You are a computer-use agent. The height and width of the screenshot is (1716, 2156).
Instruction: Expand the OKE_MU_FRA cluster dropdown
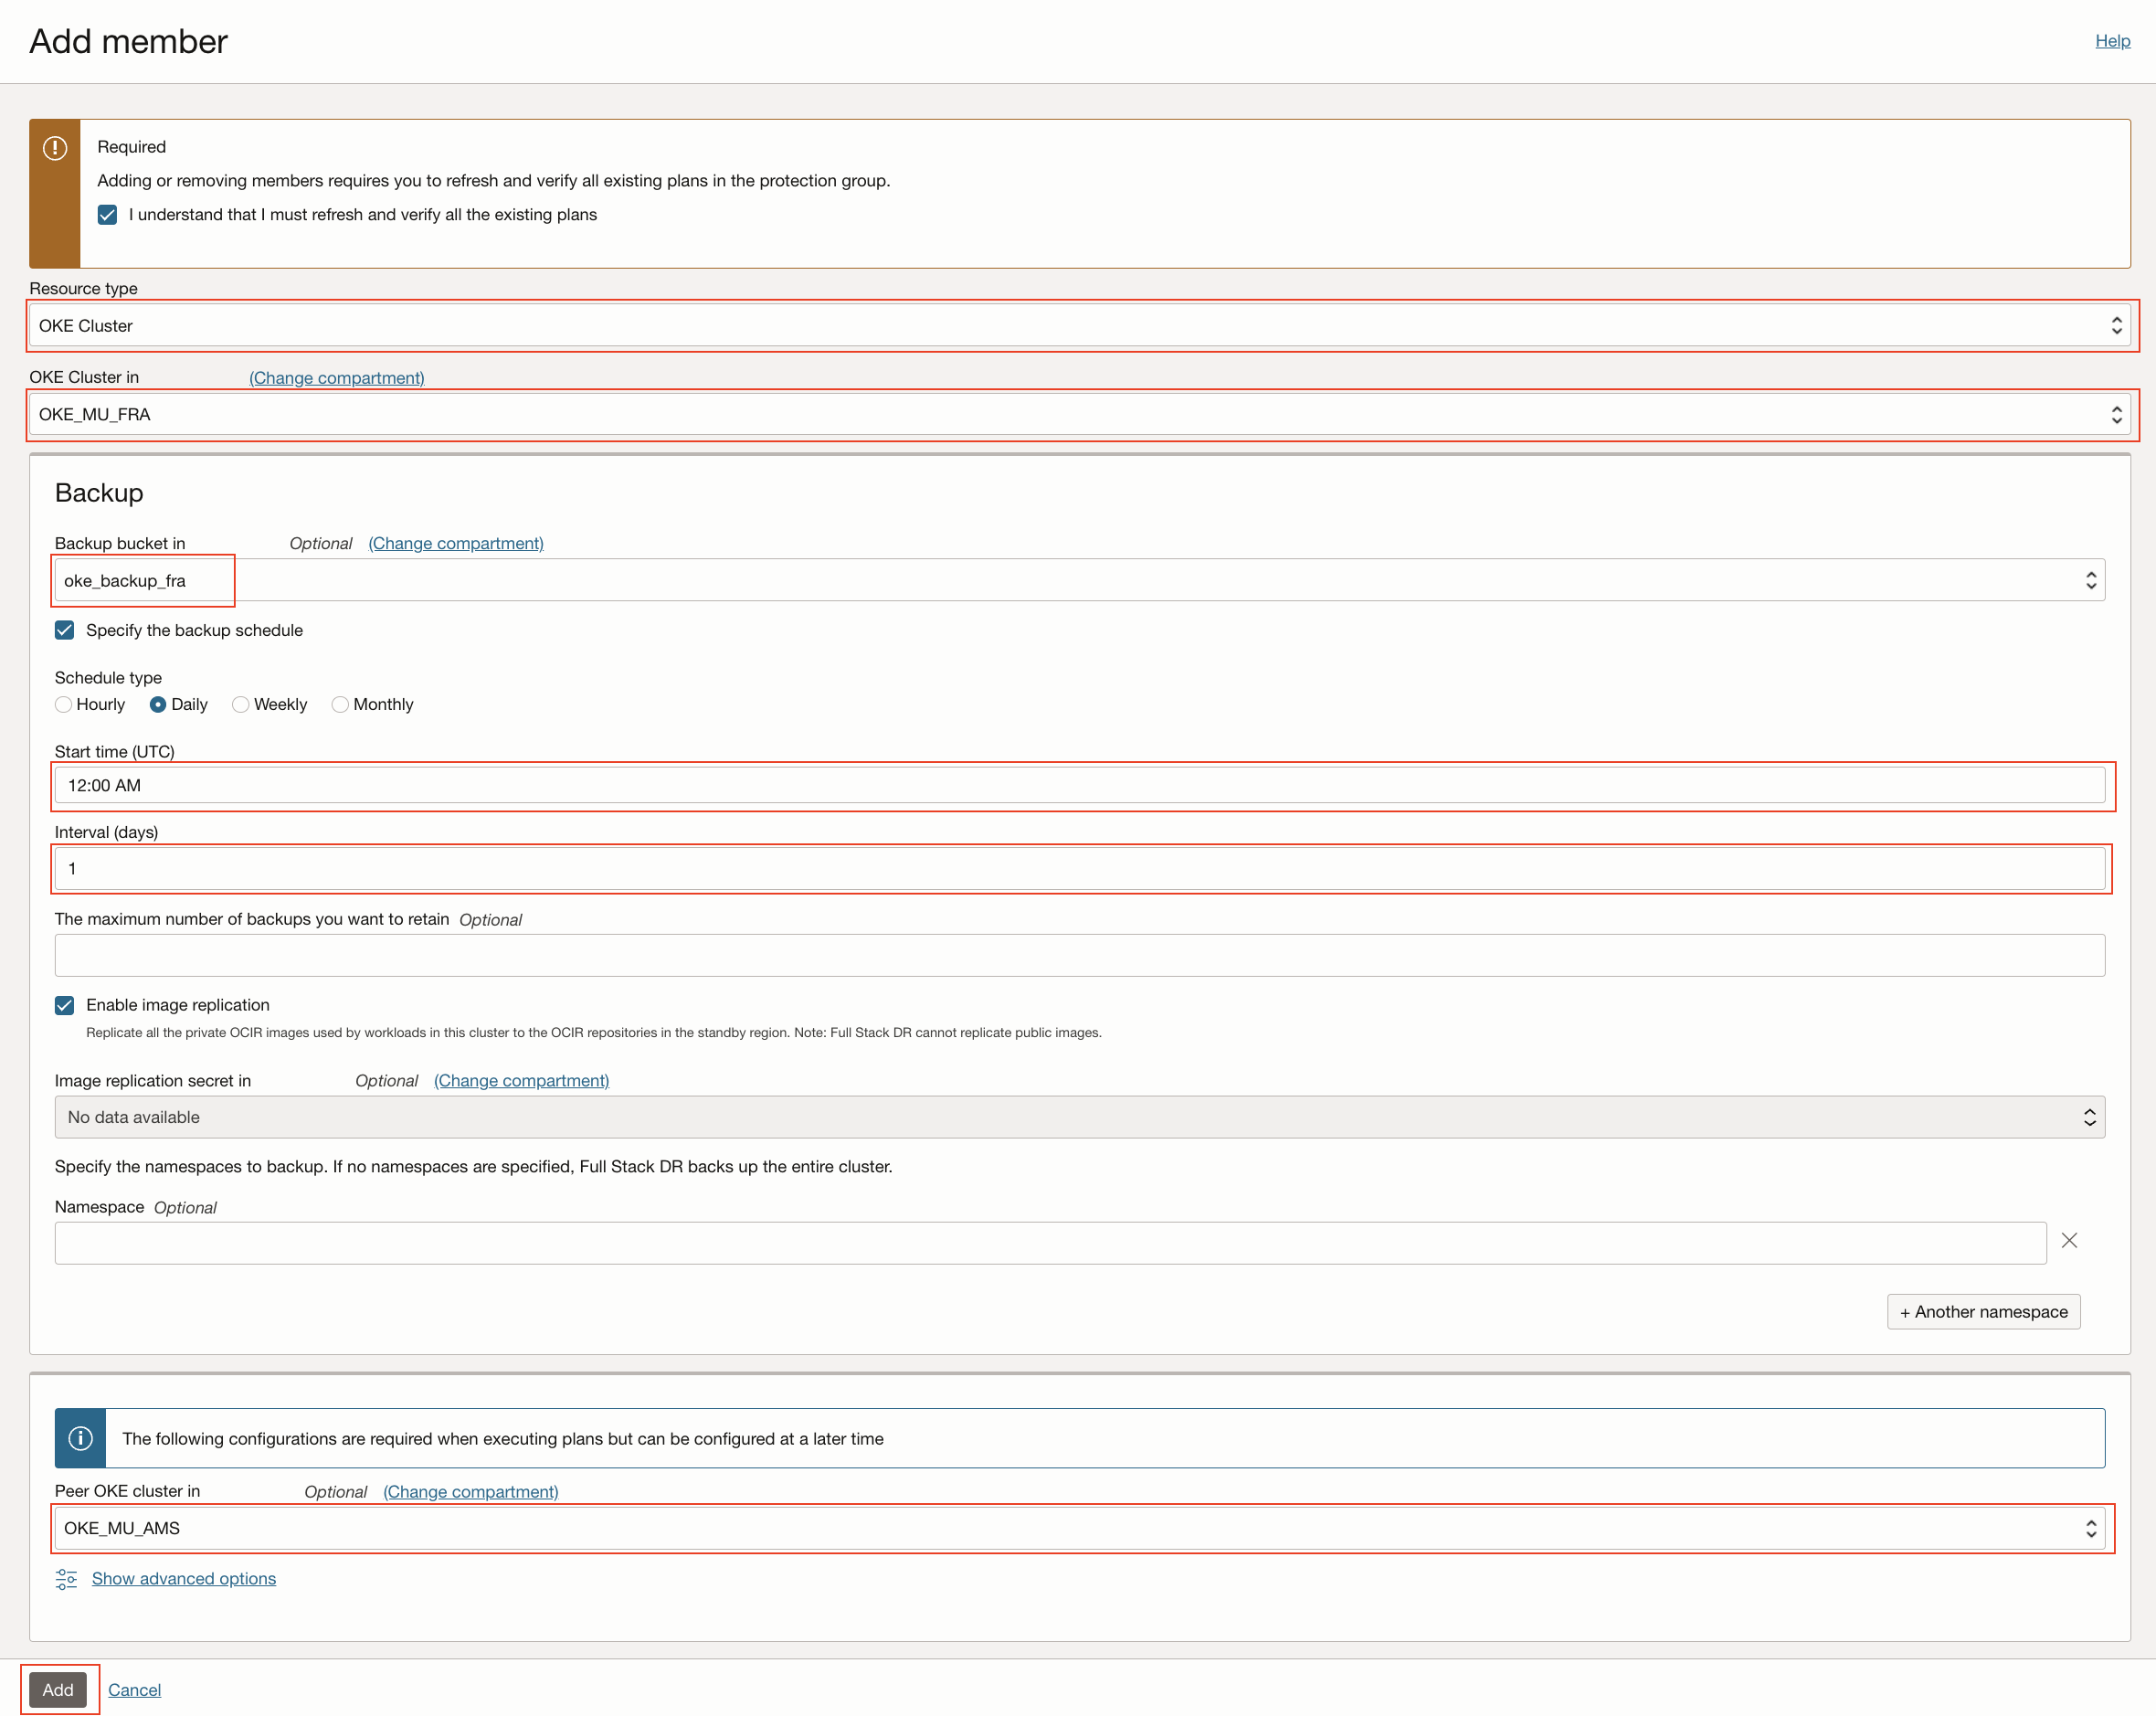click(x=1078, y=414)
